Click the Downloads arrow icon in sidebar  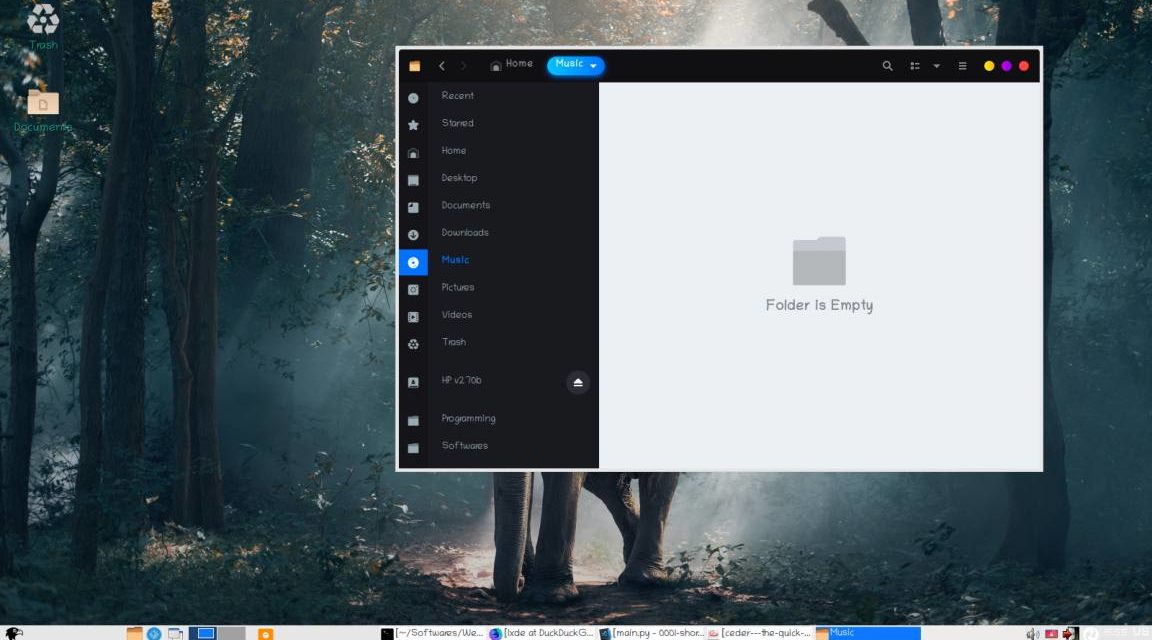(413, 235)
